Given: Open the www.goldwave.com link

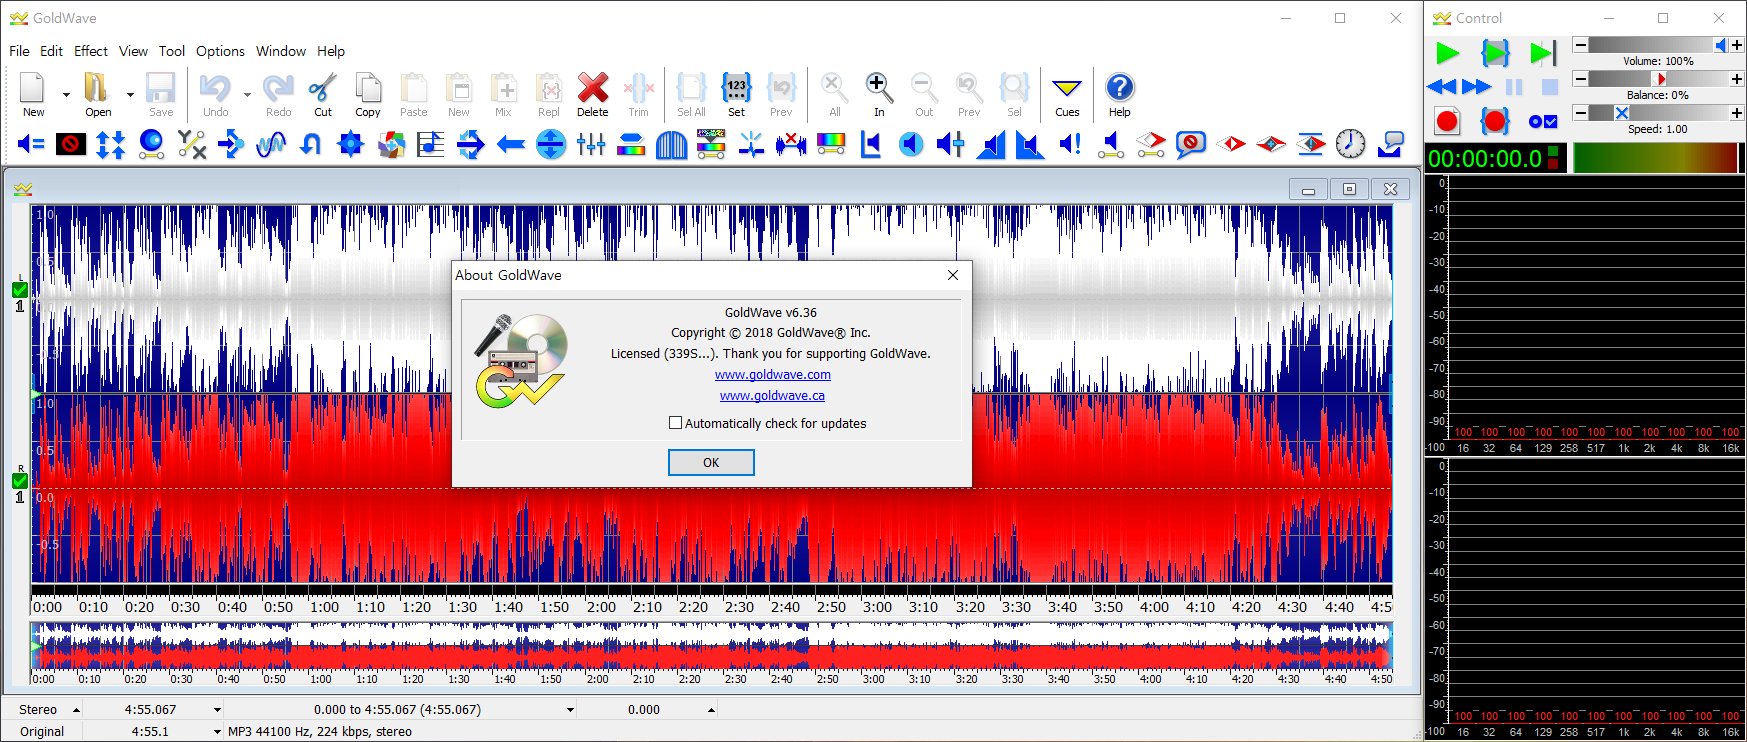Looking at the screenshot, I should coord(773,375).
